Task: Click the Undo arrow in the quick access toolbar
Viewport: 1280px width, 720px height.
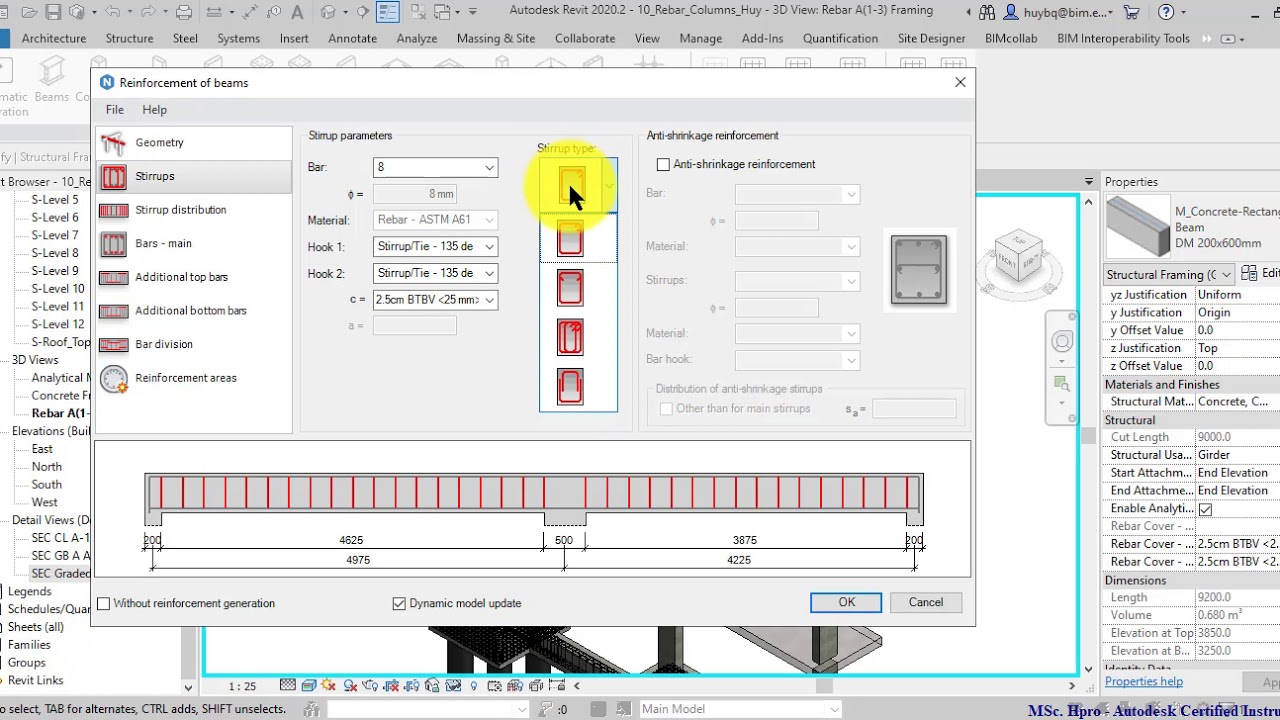Action: pos(112,13)
